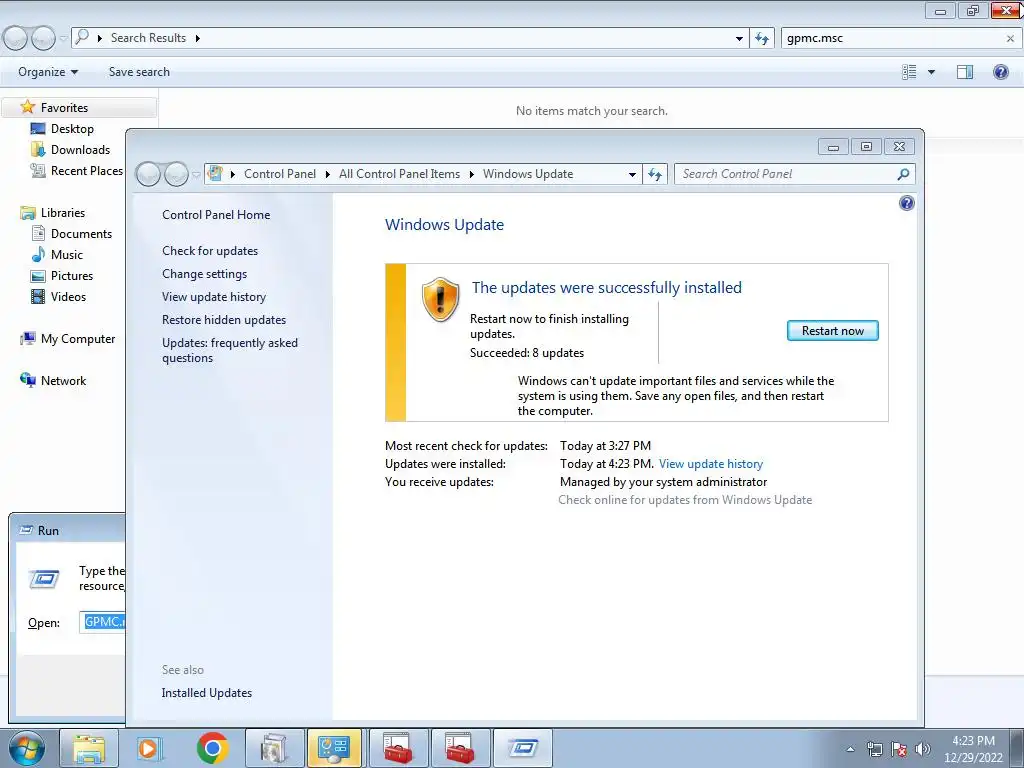Open File Explorer from taskbar
The height and width of the screenshot is (768, 1024).
click(x=89, y=748)
